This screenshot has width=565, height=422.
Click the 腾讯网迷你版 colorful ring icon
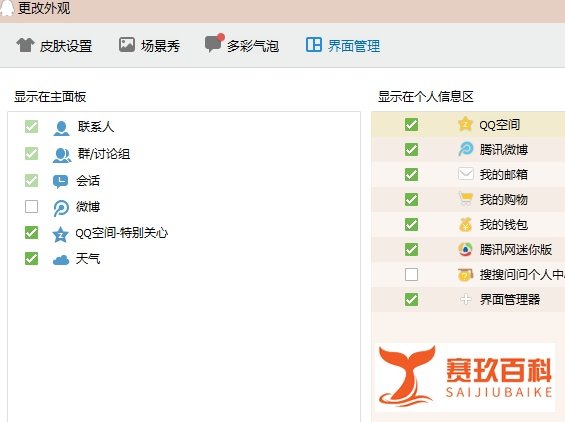click(465, 249)
